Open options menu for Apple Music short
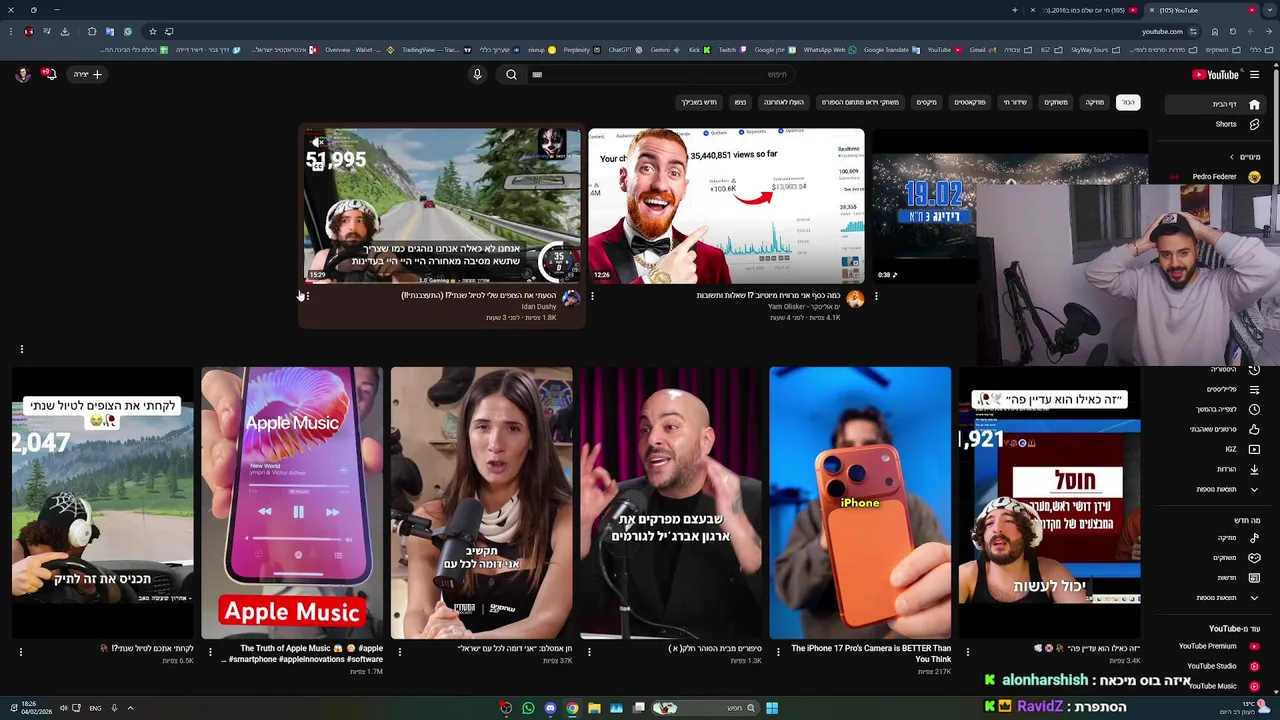 [x=210, y=652]
